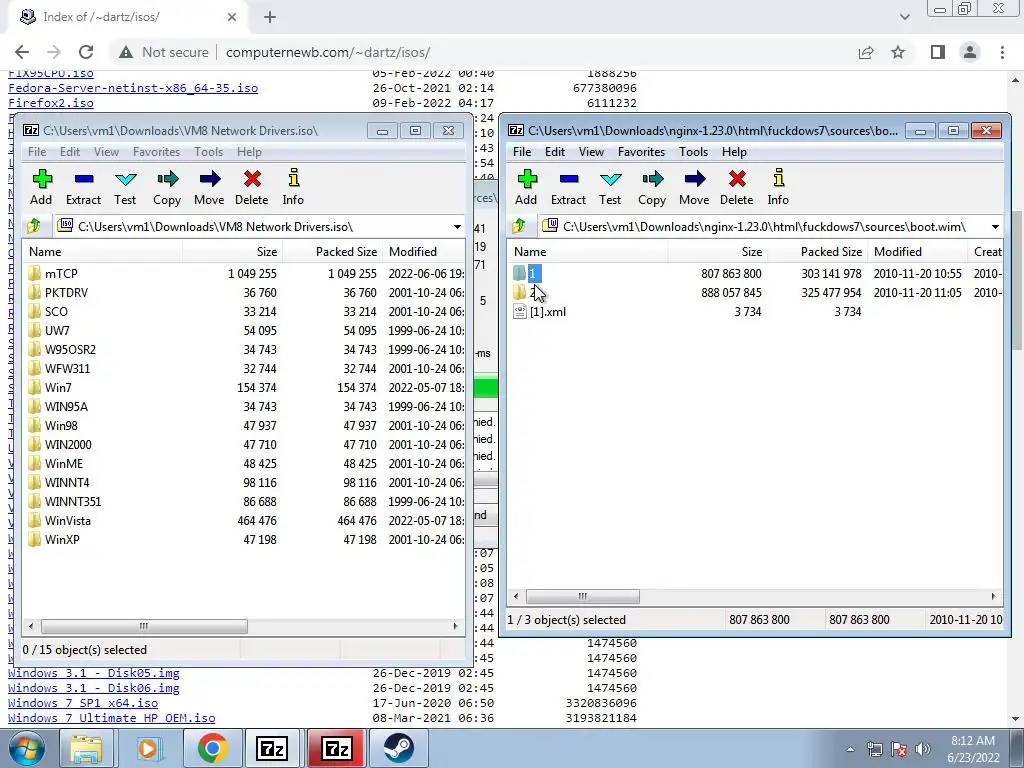This screenshot has width=1024, height=768.
Task: Open Firefox2.iso link
Action: click(51, 103)
